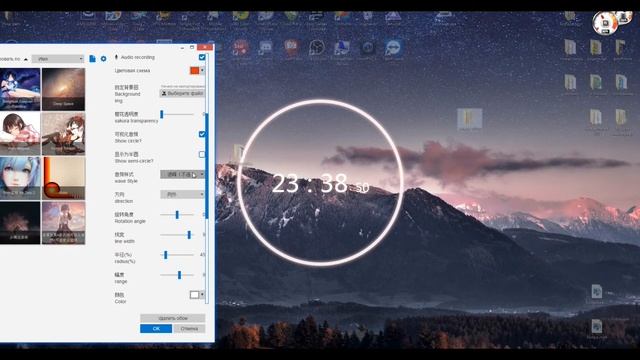Click the round widget in top-right corner
640x360 pixels.
[x=605, y=22]
